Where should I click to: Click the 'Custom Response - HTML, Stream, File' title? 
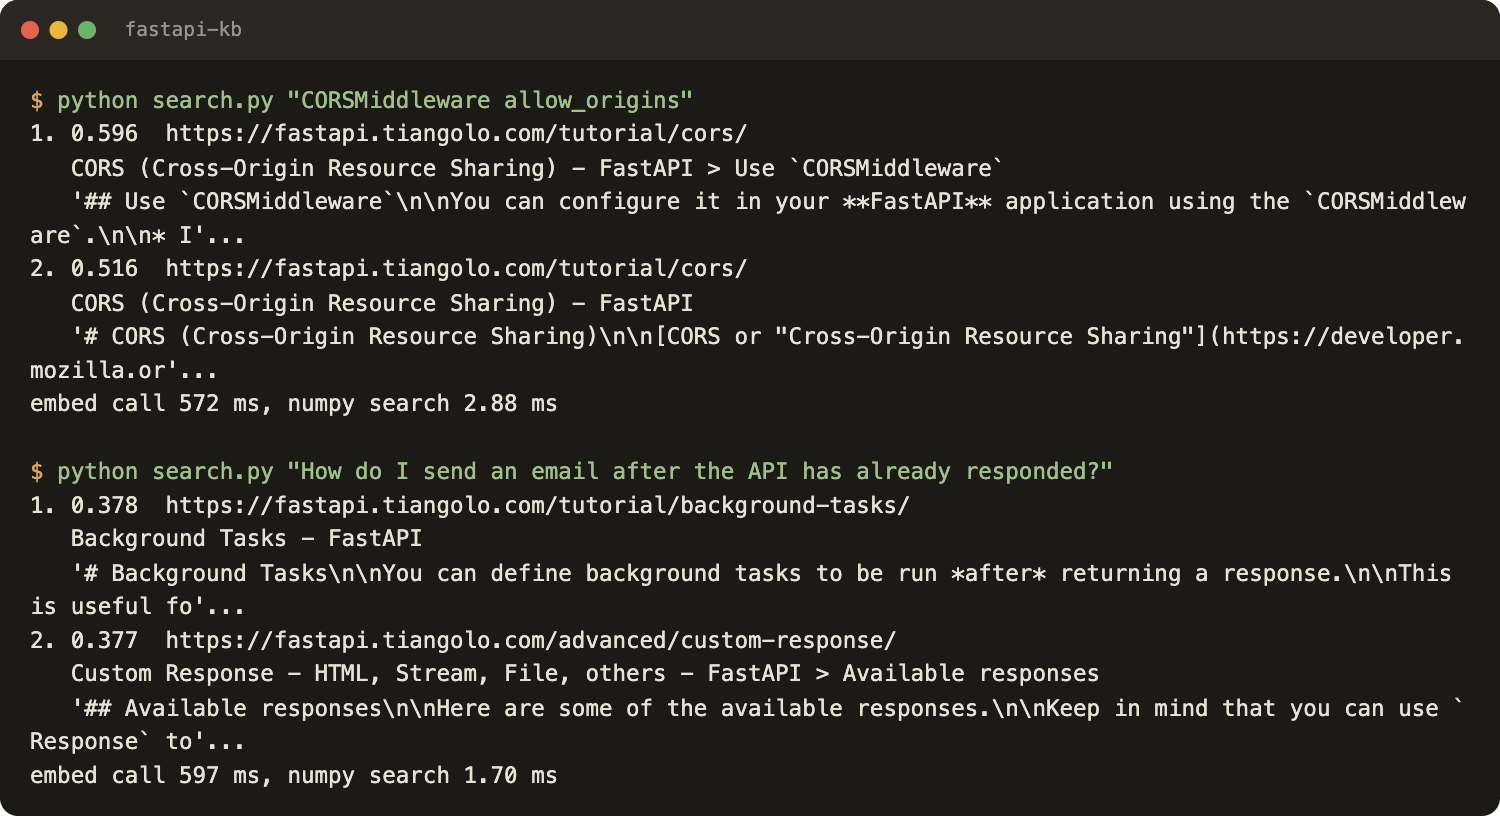click(x=585, y=674)
